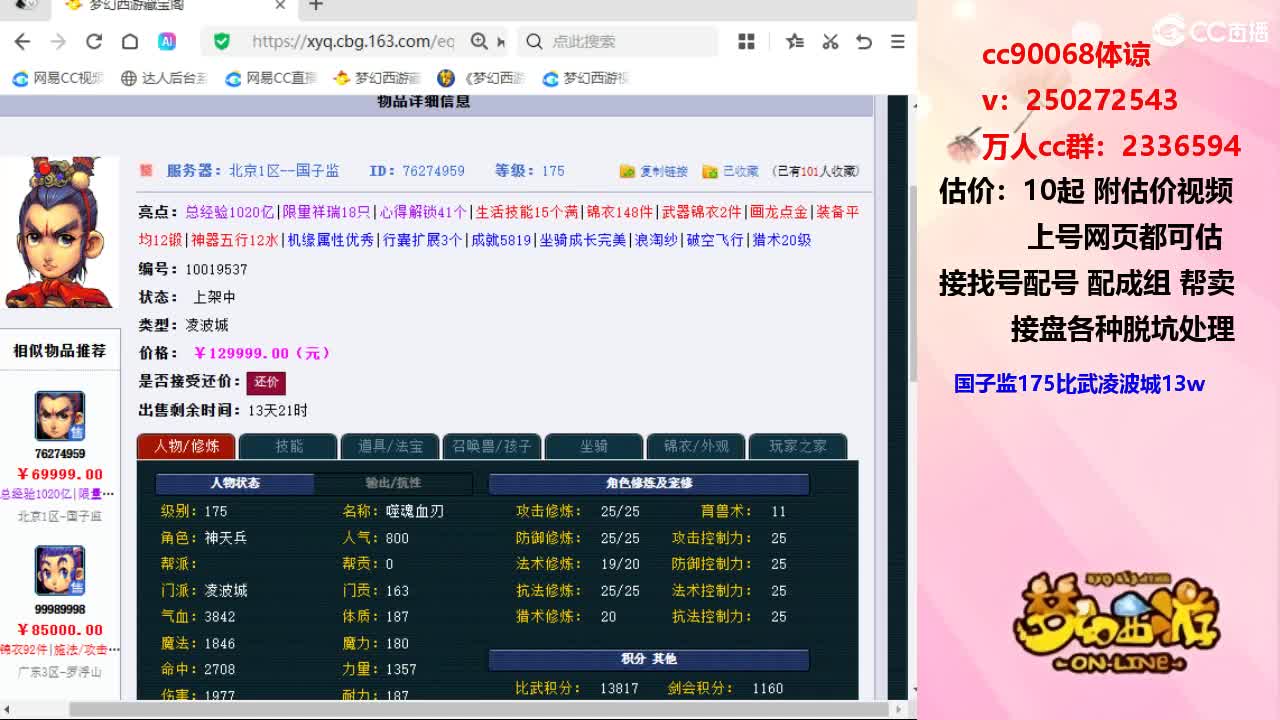Open the 达人后台 bookmark

[164, 78]
